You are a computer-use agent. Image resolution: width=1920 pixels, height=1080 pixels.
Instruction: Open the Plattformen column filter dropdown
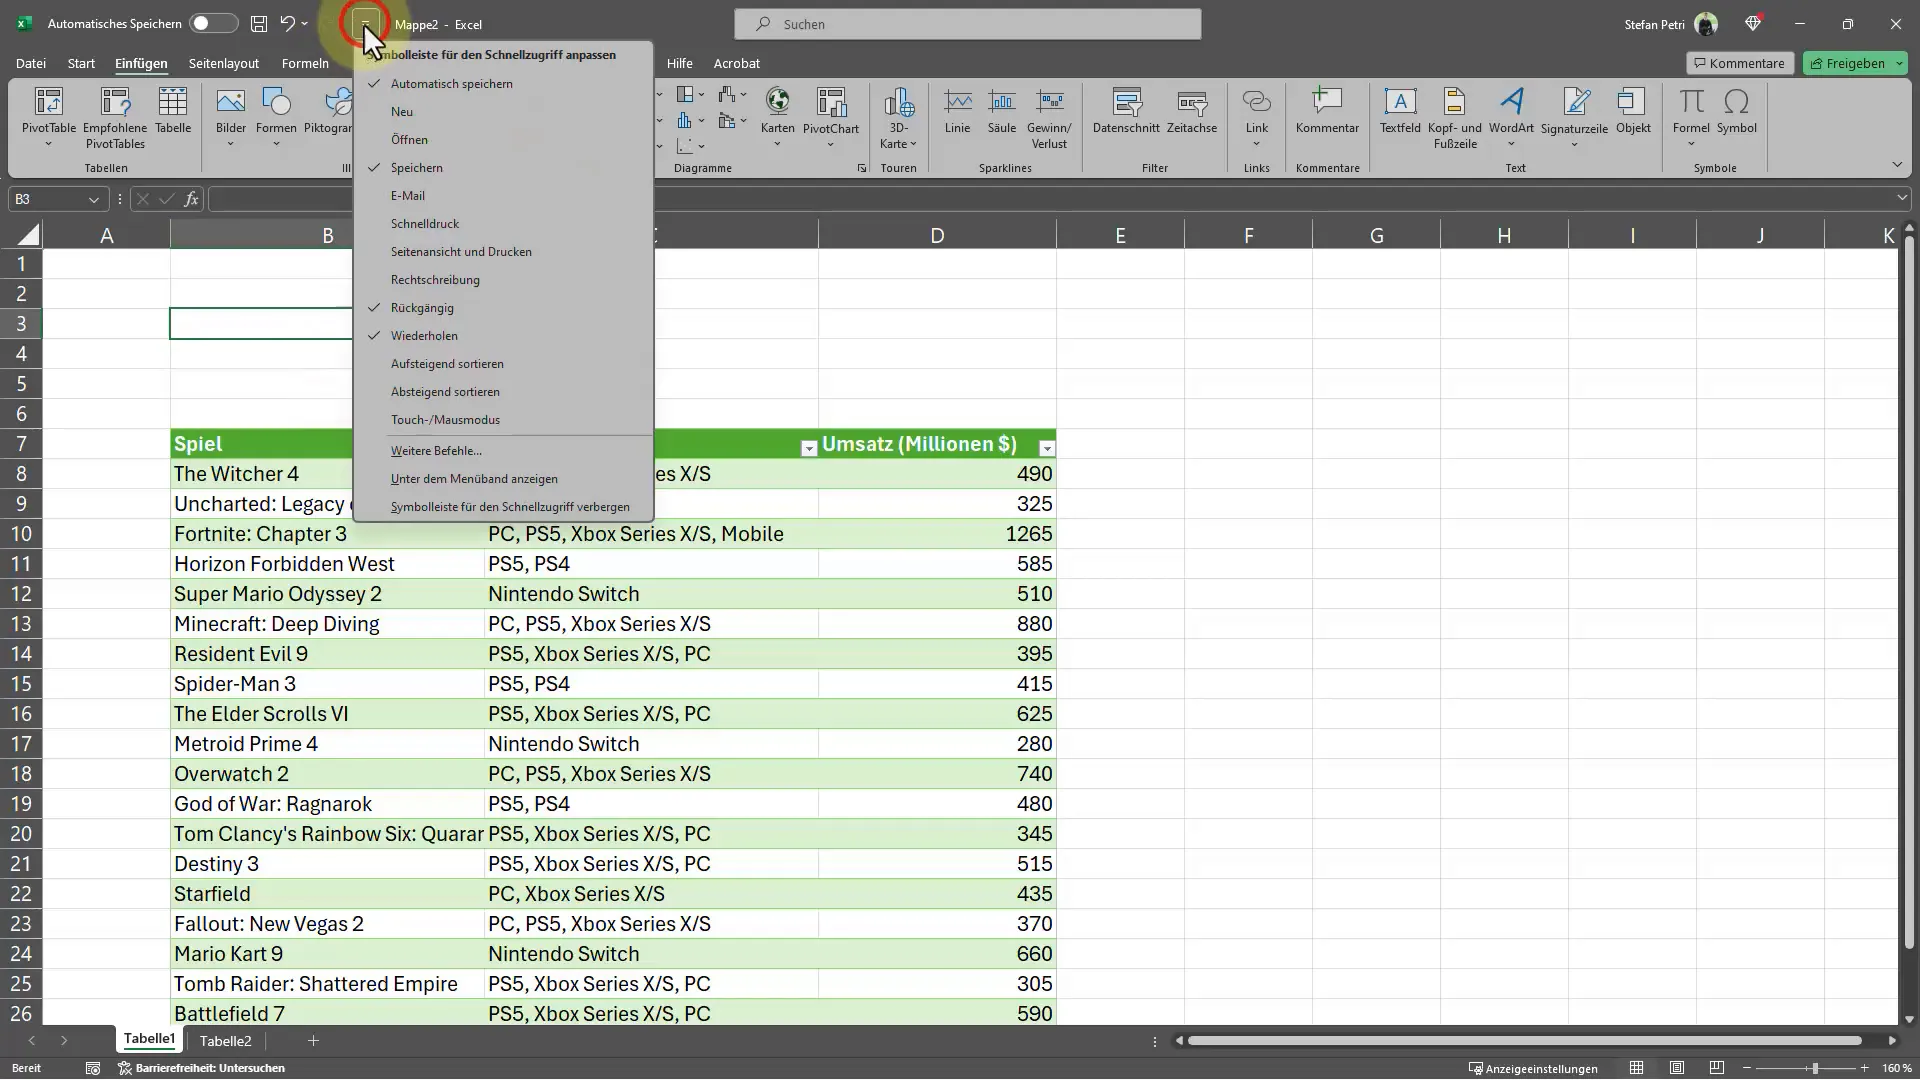pos(808,449)
